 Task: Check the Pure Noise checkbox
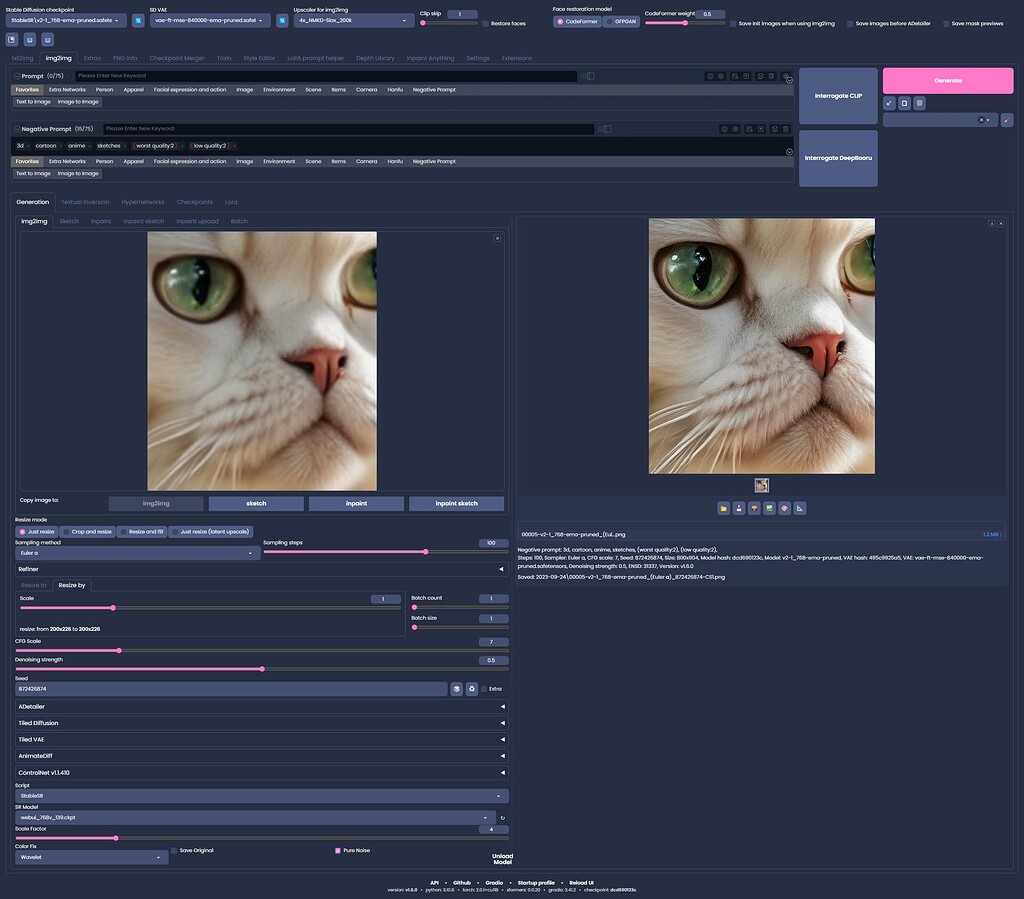pos(337,850)
